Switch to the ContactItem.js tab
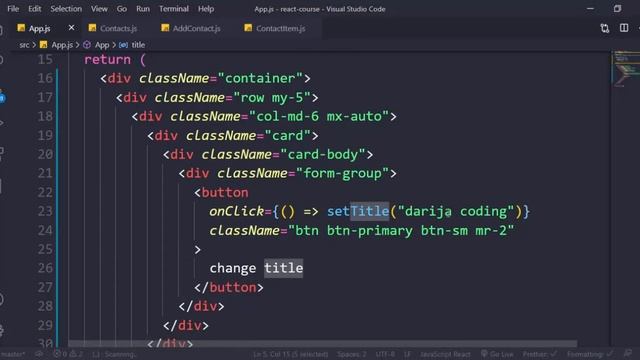 tap(280, 28)
